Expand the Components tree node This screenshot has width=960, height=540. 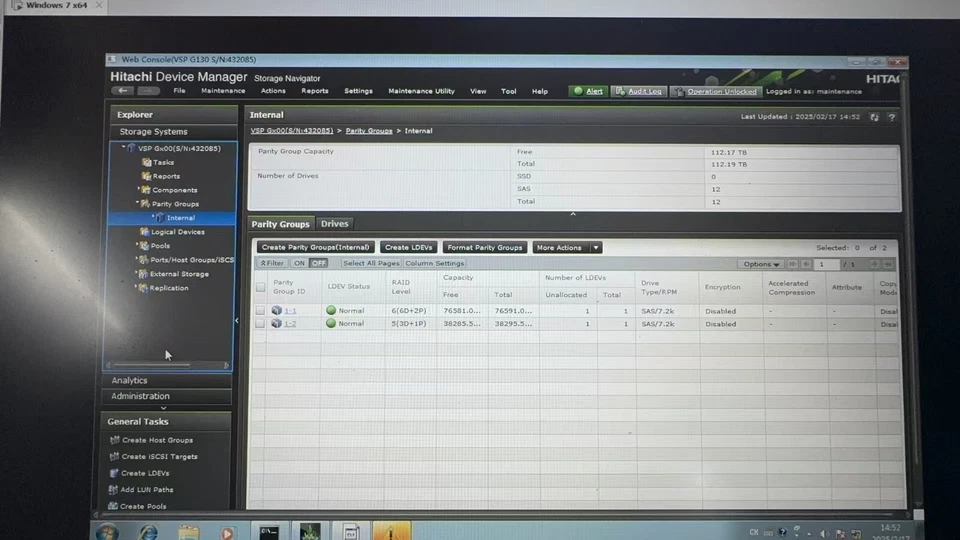(138, 189)
